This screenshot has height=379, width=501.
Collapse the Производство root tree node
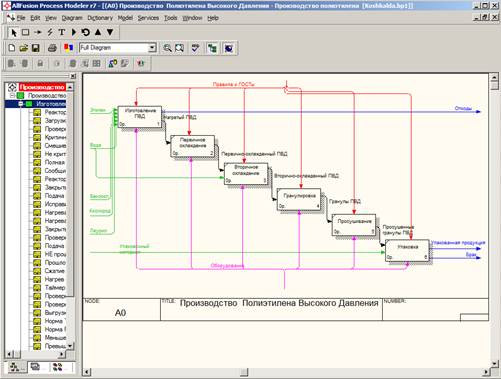pyautogui.click(x=12, y=96)
